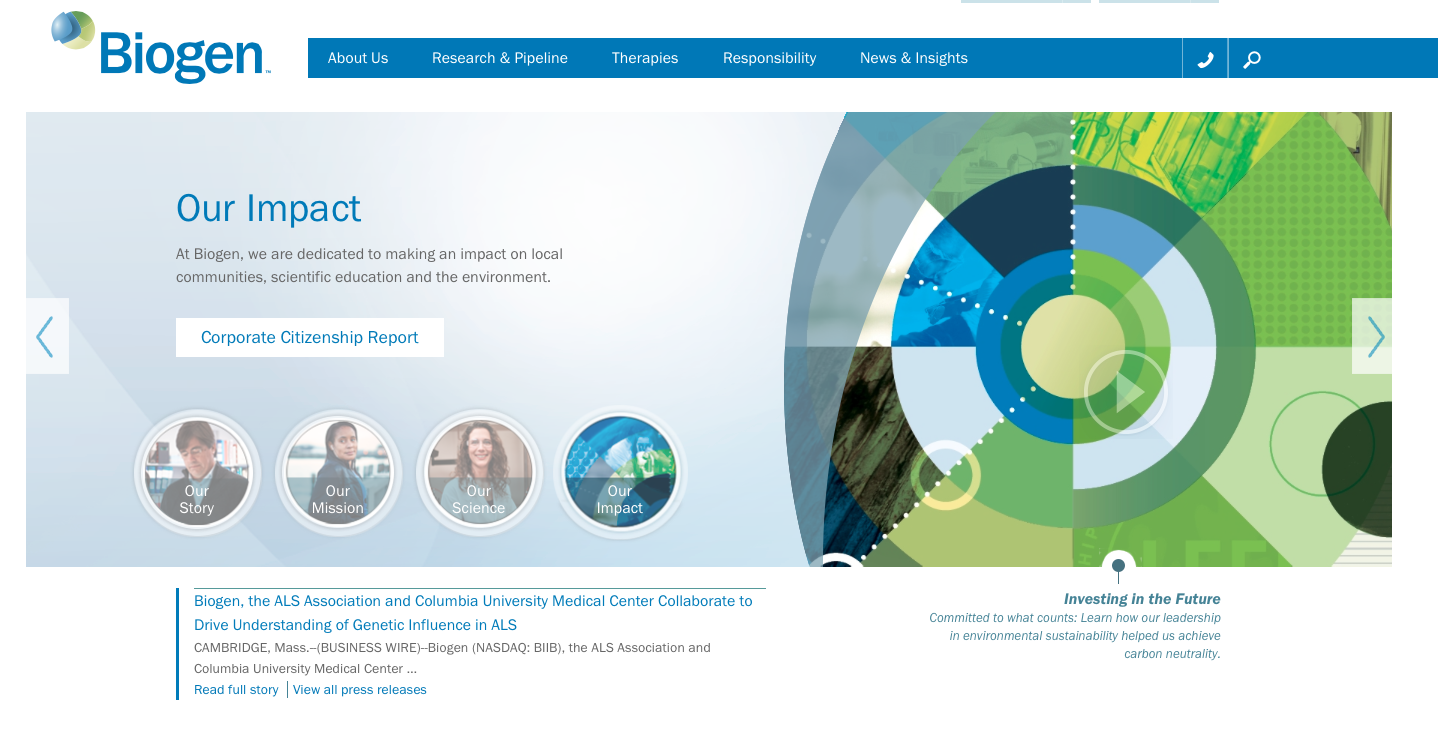Click Corporate Citizenship Report button
The height and width of the screenshot is (733, 1438).
click(x=310, y=338)
